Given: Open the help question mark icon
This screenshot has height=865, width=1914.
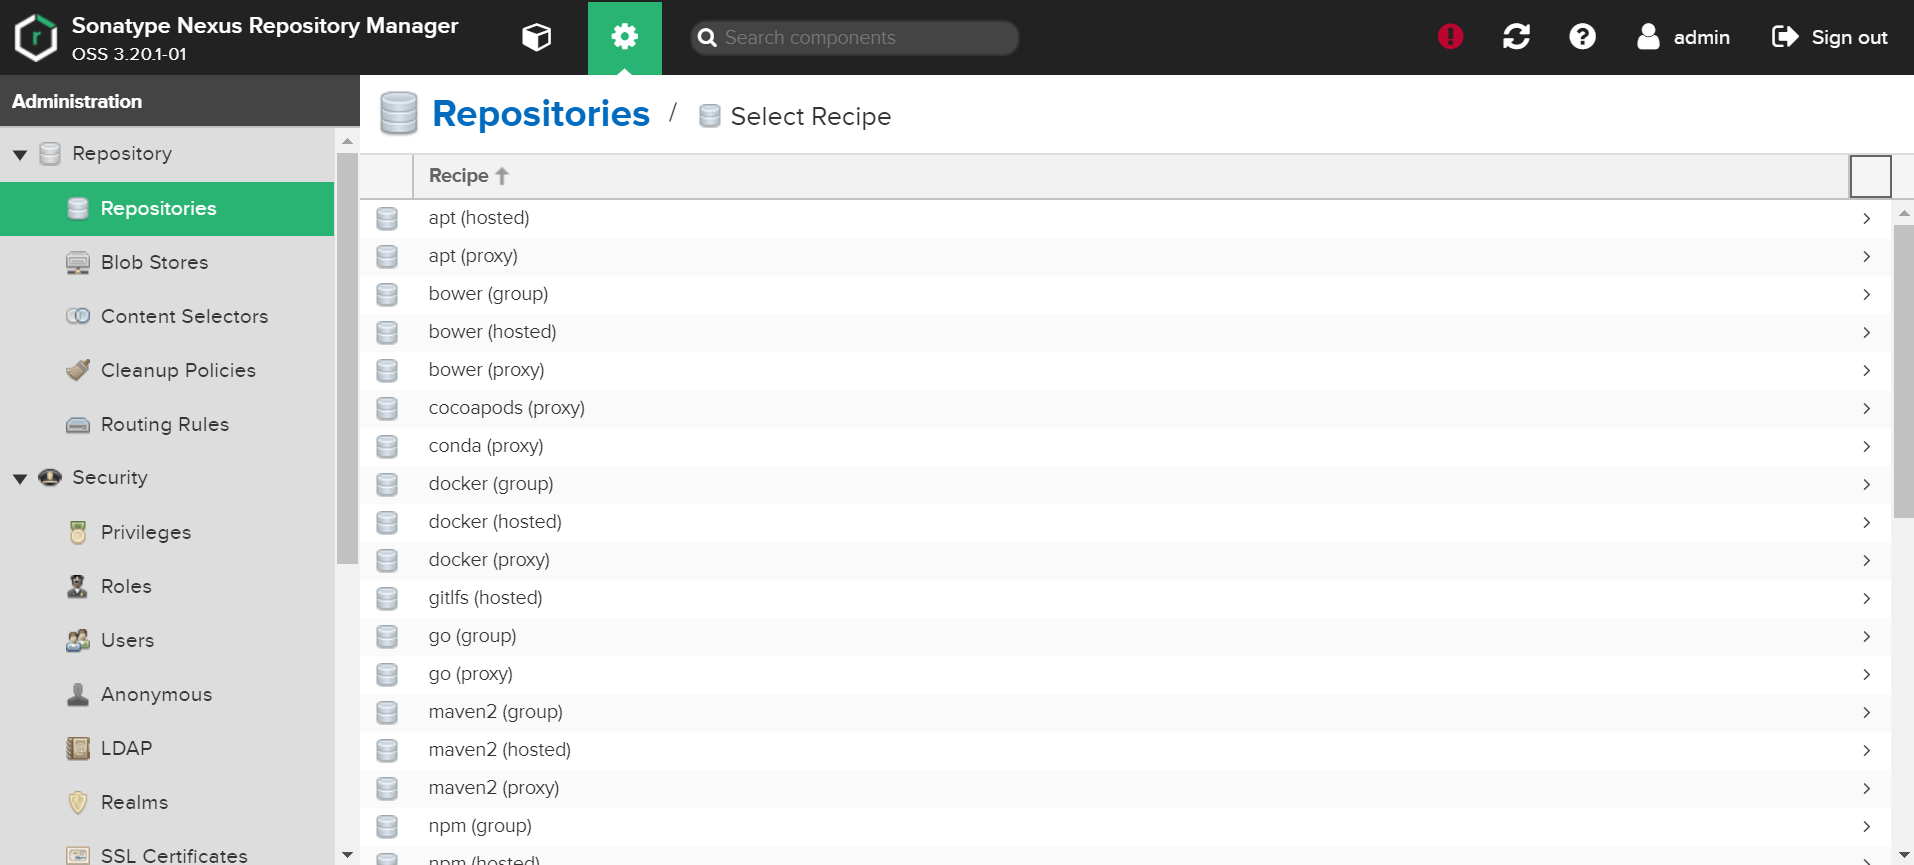Looking at the screenshot, I should pos(1582,37).
